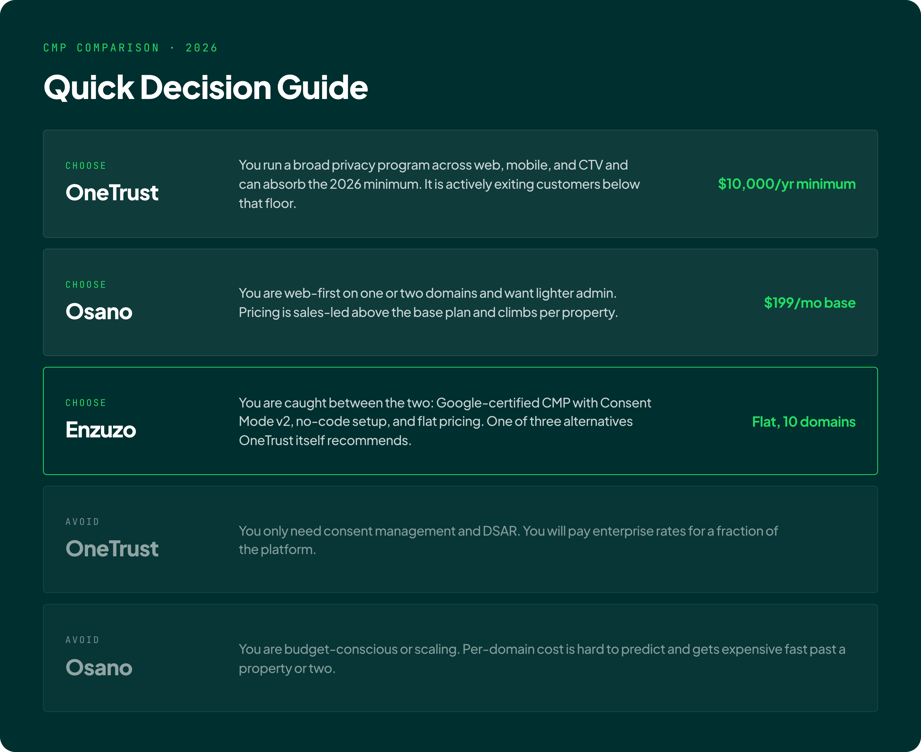Screen dimensions: 921x752
Task: Click the budget-conscious or scaling description
Action: 542,659
